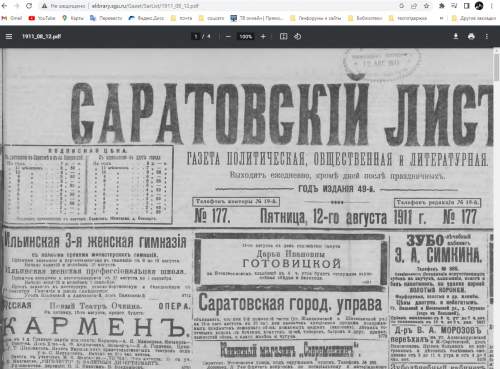Viewport: 500px width, 369px height.
Task: Expand the hidden bookmarks chevron
Action: point(442,18)
